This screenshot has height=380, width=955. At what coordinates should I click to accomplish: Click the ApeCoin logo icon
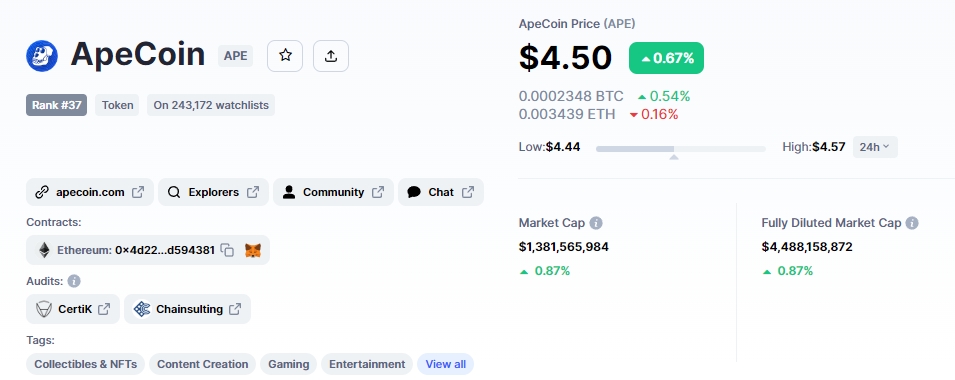(x=42, y=56)
